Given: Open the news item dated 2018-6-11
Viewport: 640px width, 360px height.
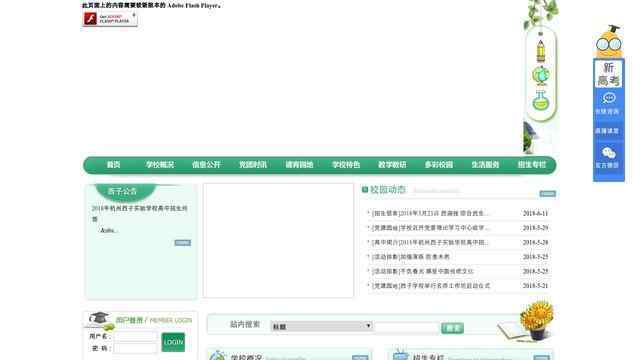Looking at the screenshot, I should coord(430,213).
